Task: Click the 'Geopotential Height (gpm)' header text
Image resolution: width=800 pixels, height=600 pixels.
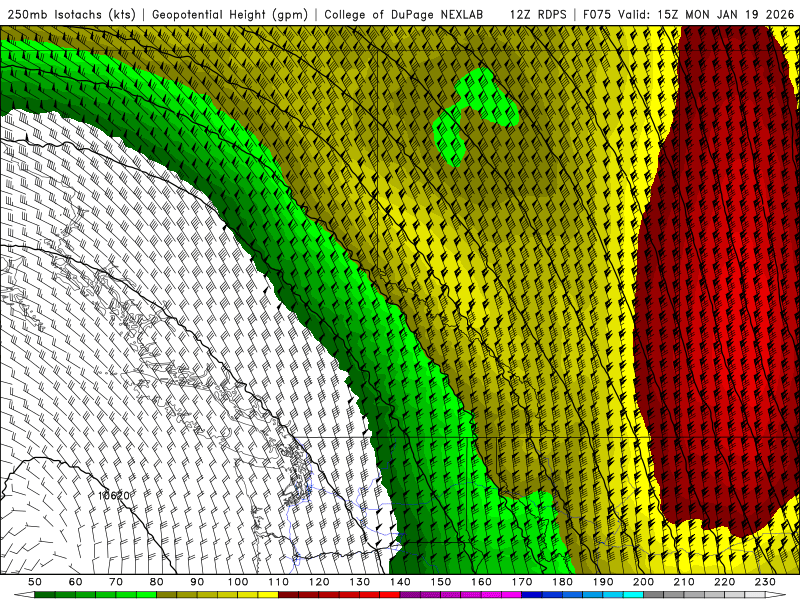Action: [230, 15]
